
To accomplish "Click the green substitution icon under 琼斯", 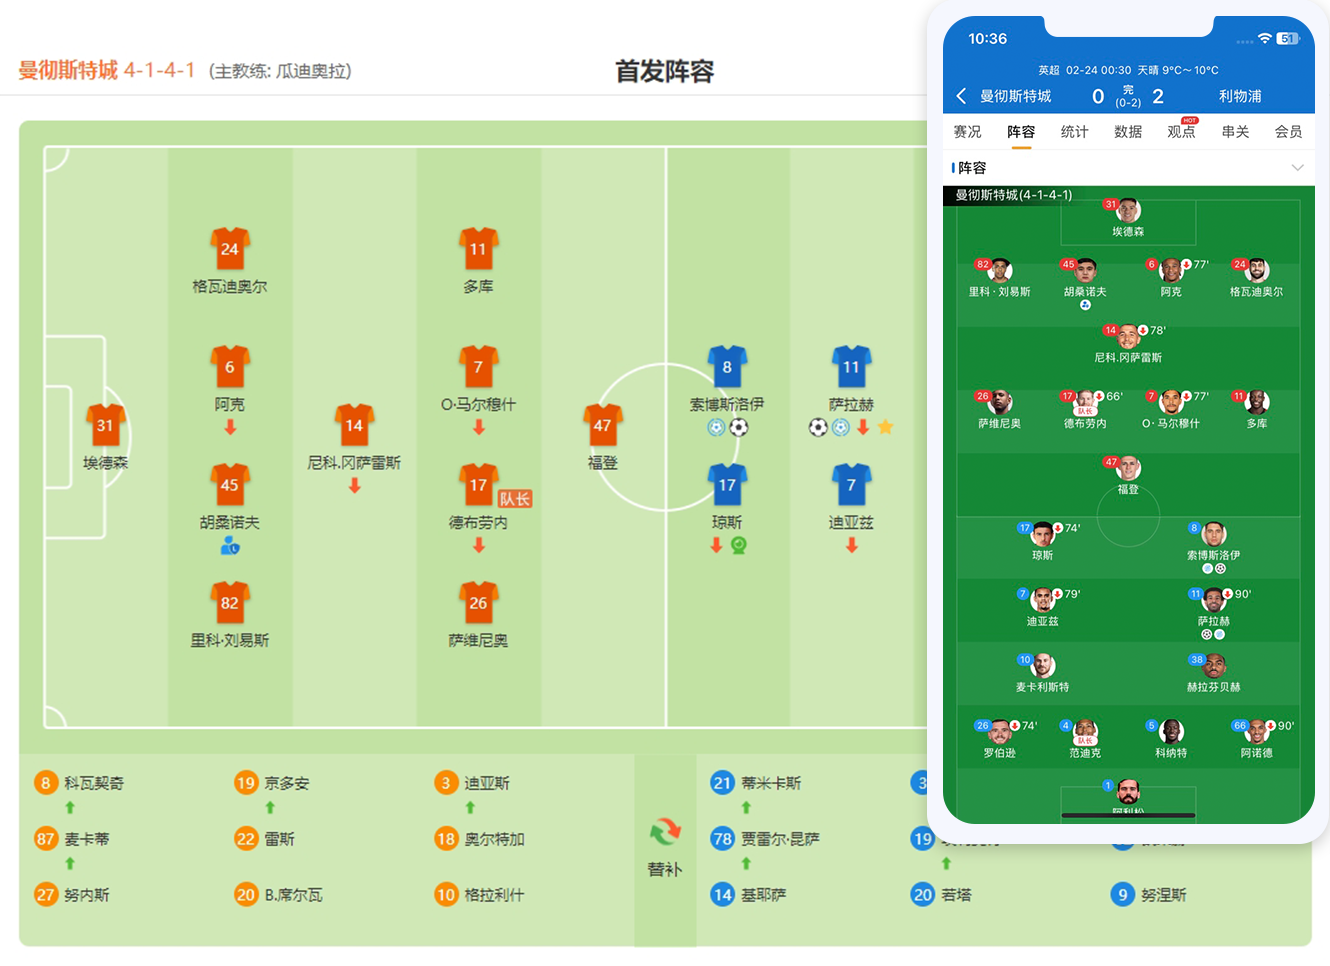I will [739, 545].
